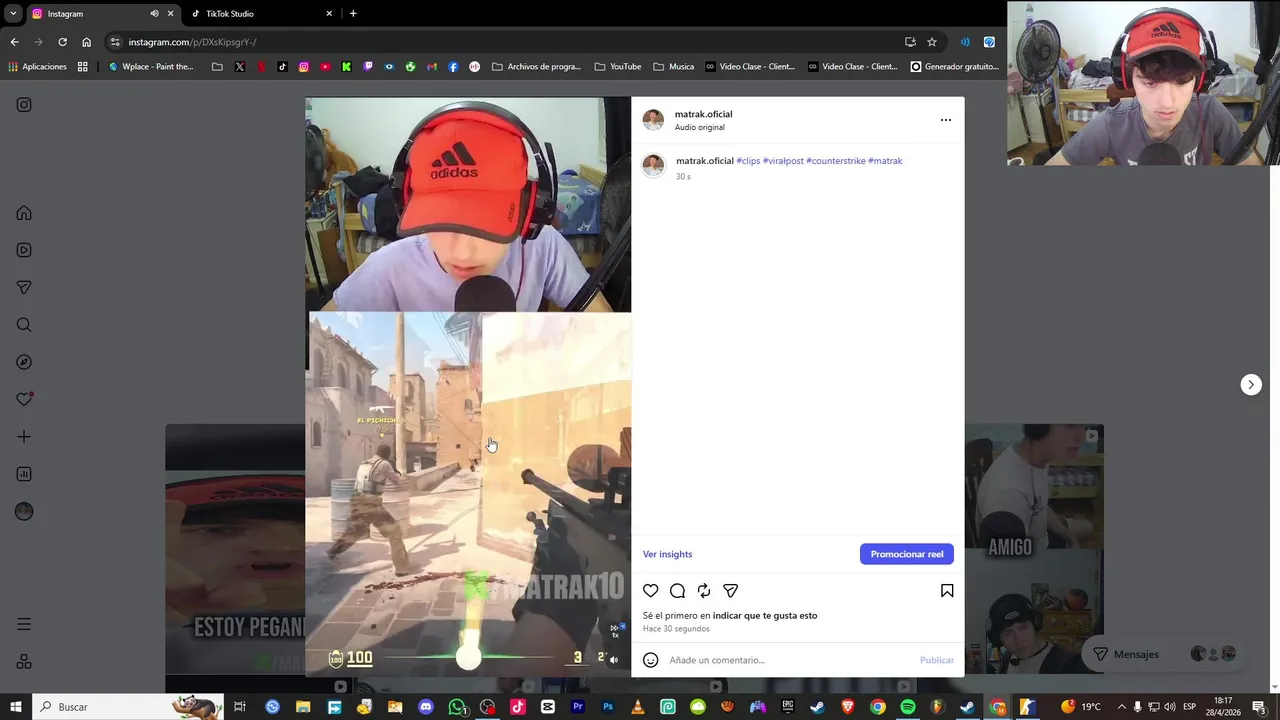Mute the reel video sound
The image size is (1280, 720).
(614, 659)
